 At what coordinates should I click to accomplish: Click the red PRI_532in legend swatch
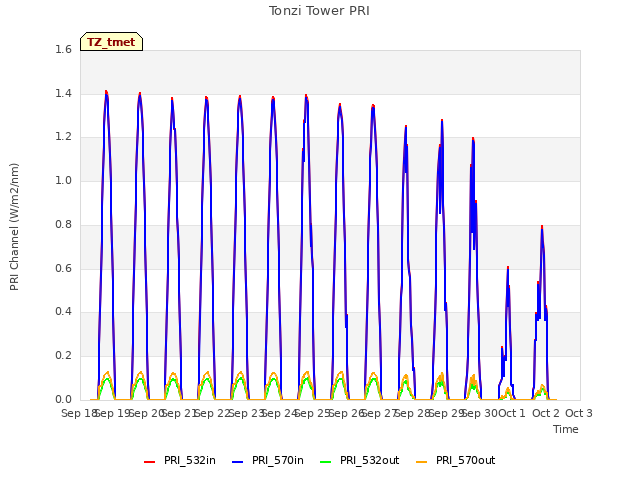149,462
